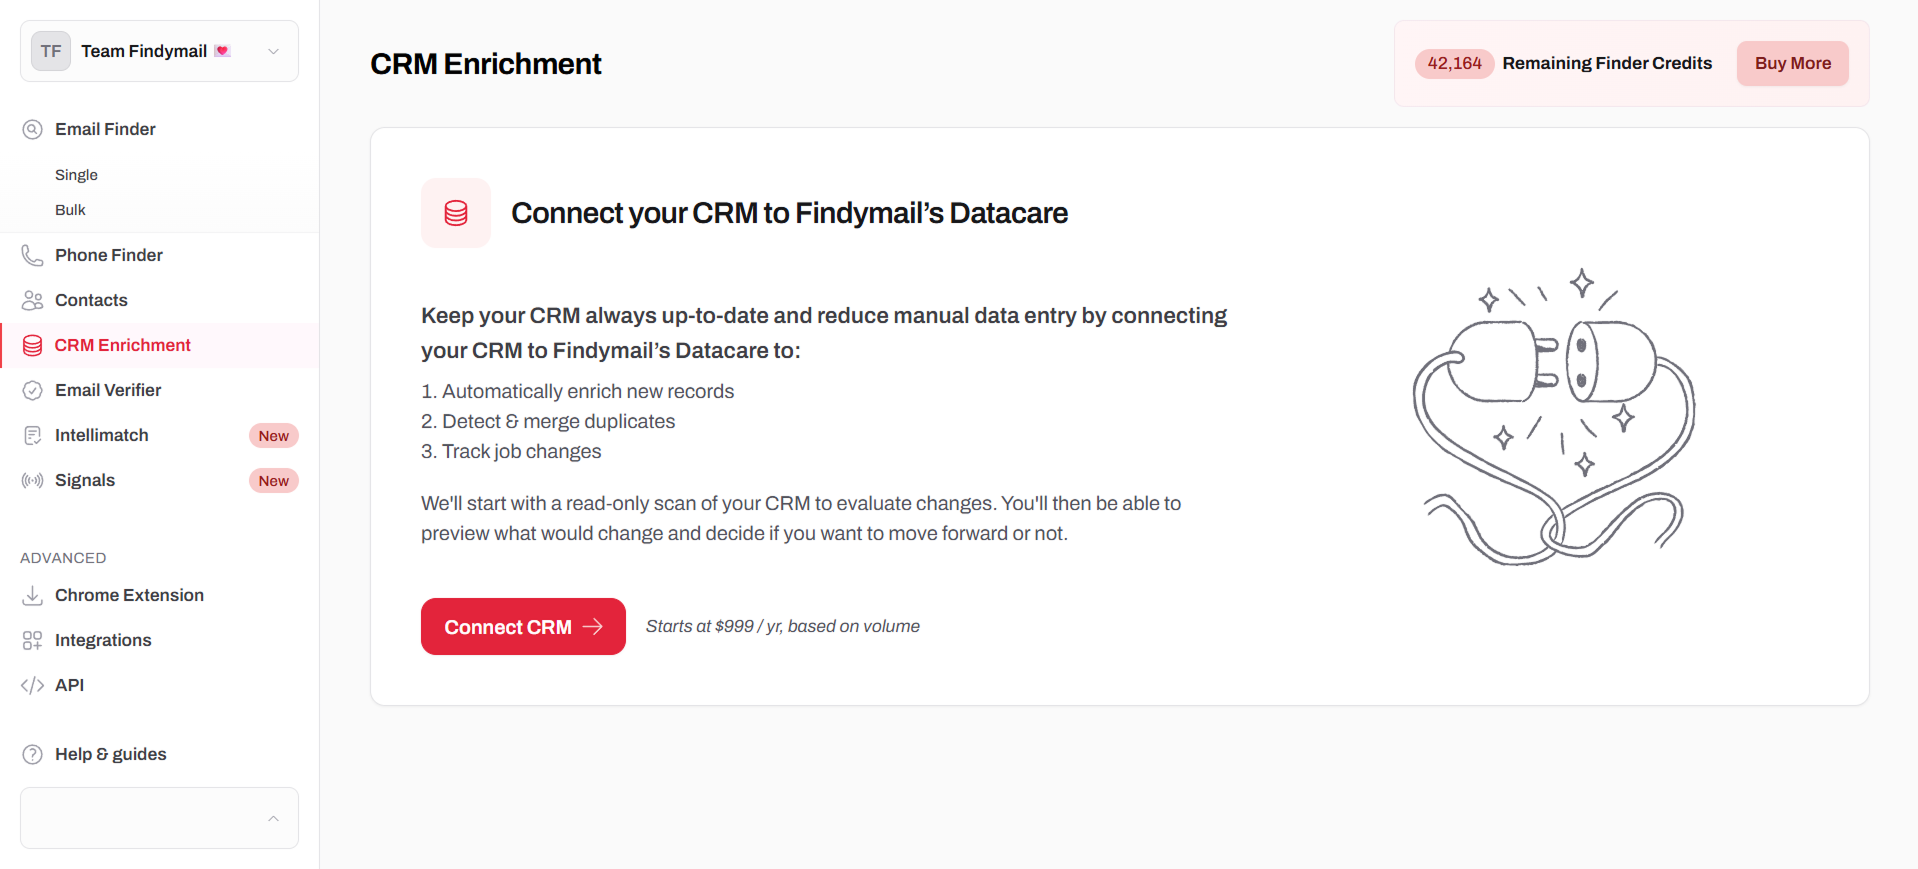Expand the bottom account menu chevron
The height and width of the screenshot is (869, 1918).
point(273,818)
